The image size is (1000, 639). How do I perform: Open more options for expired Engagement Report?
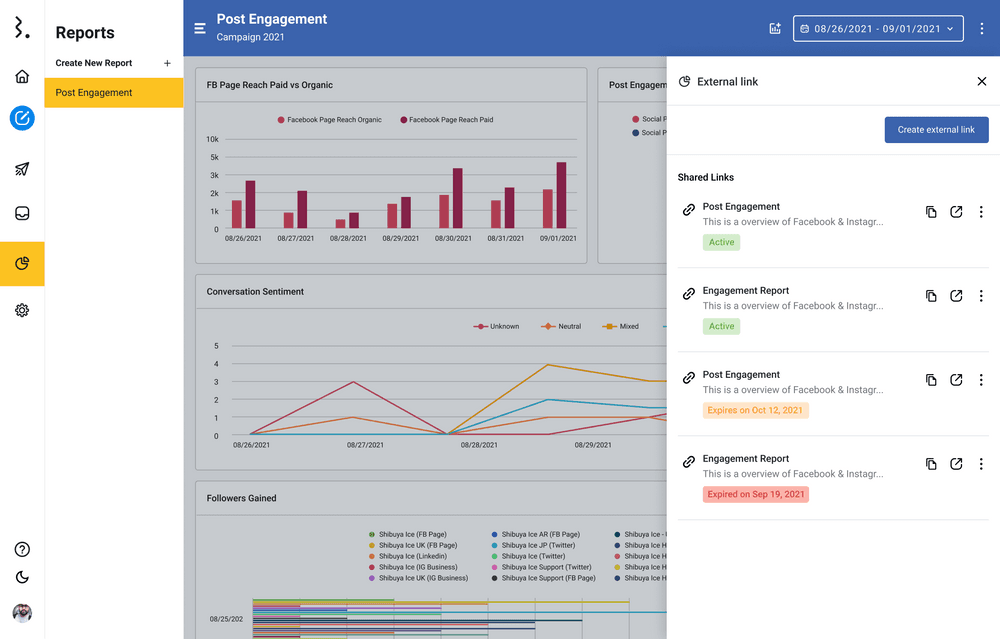[x=981, y=464]
